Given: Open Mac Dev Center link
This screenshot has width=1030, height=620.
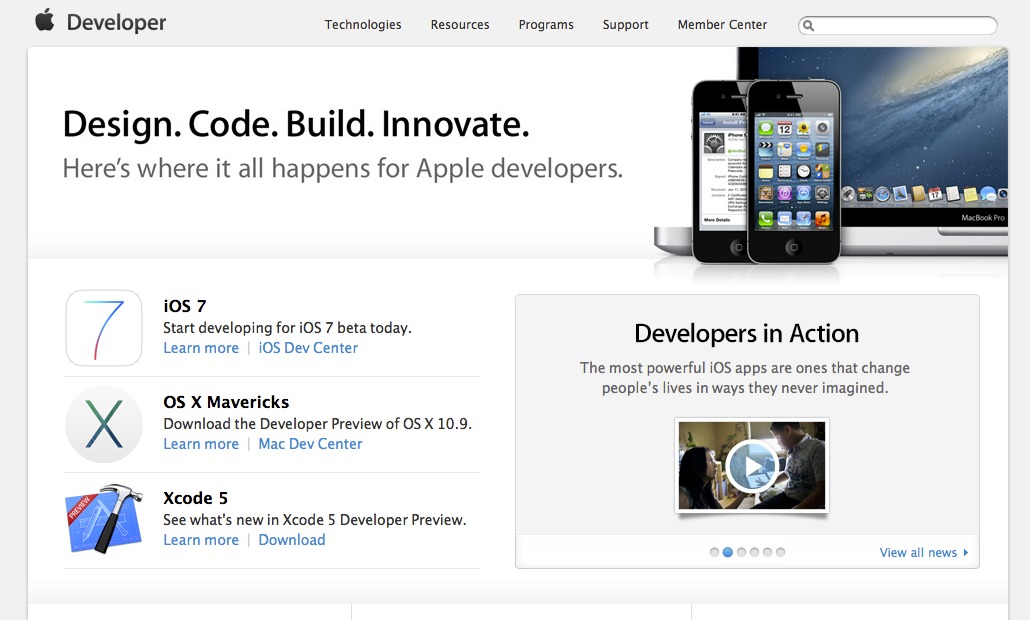Looking at the screenshot, I should pyautogui.click(x=310, y=444).
